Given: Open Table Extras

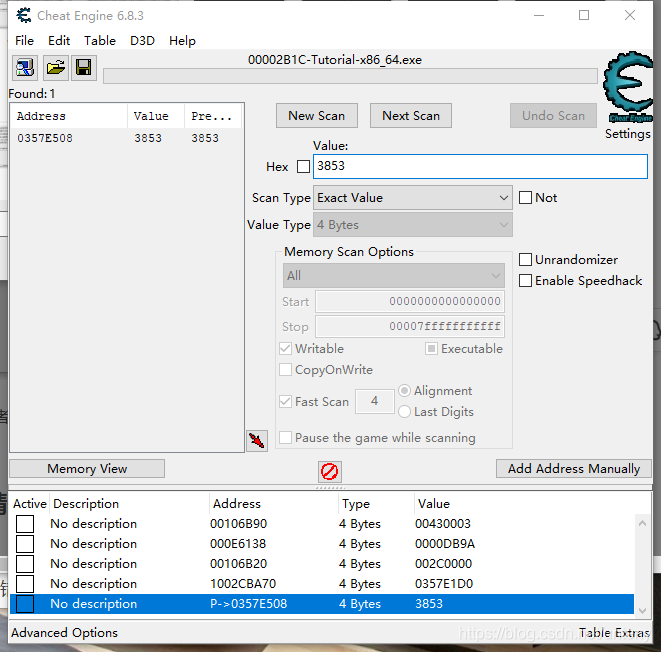Looking at the screenshot, I should [614, 633].
